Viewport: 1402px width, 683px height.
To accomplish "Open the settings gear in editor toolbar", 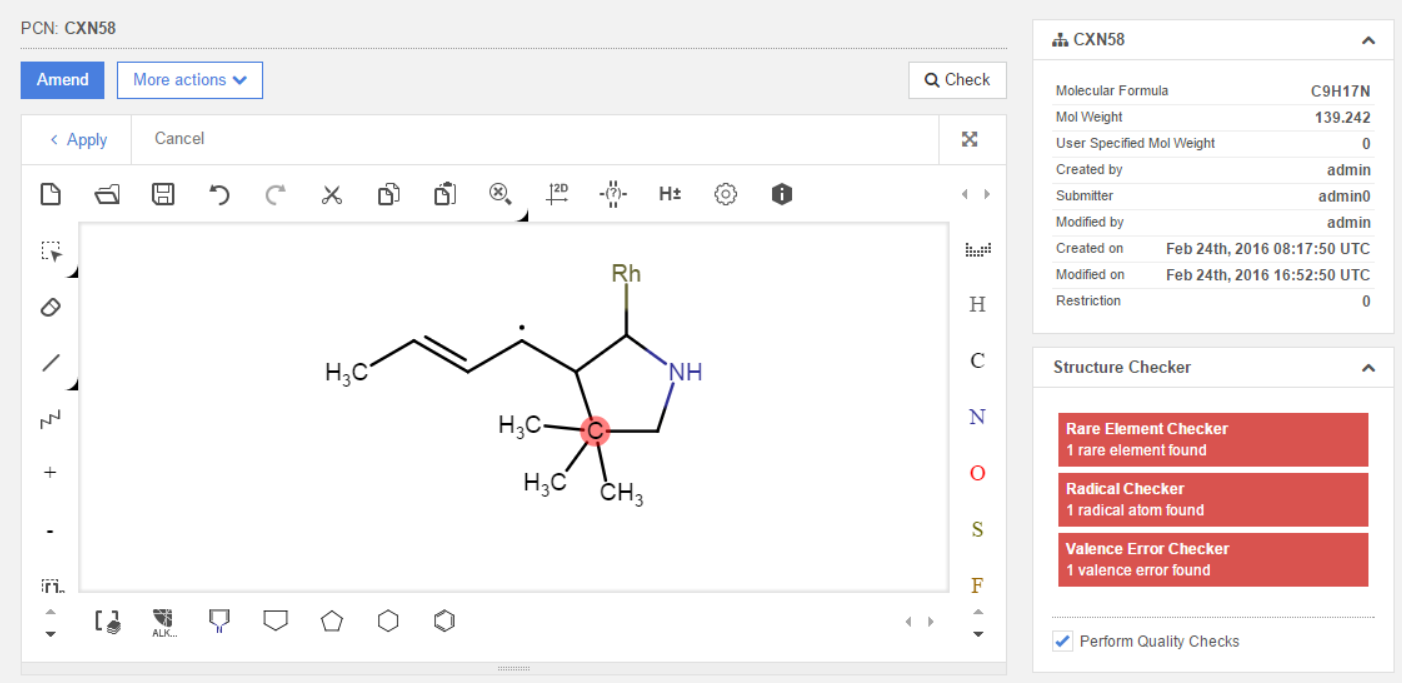I will (x=725, y=195).
